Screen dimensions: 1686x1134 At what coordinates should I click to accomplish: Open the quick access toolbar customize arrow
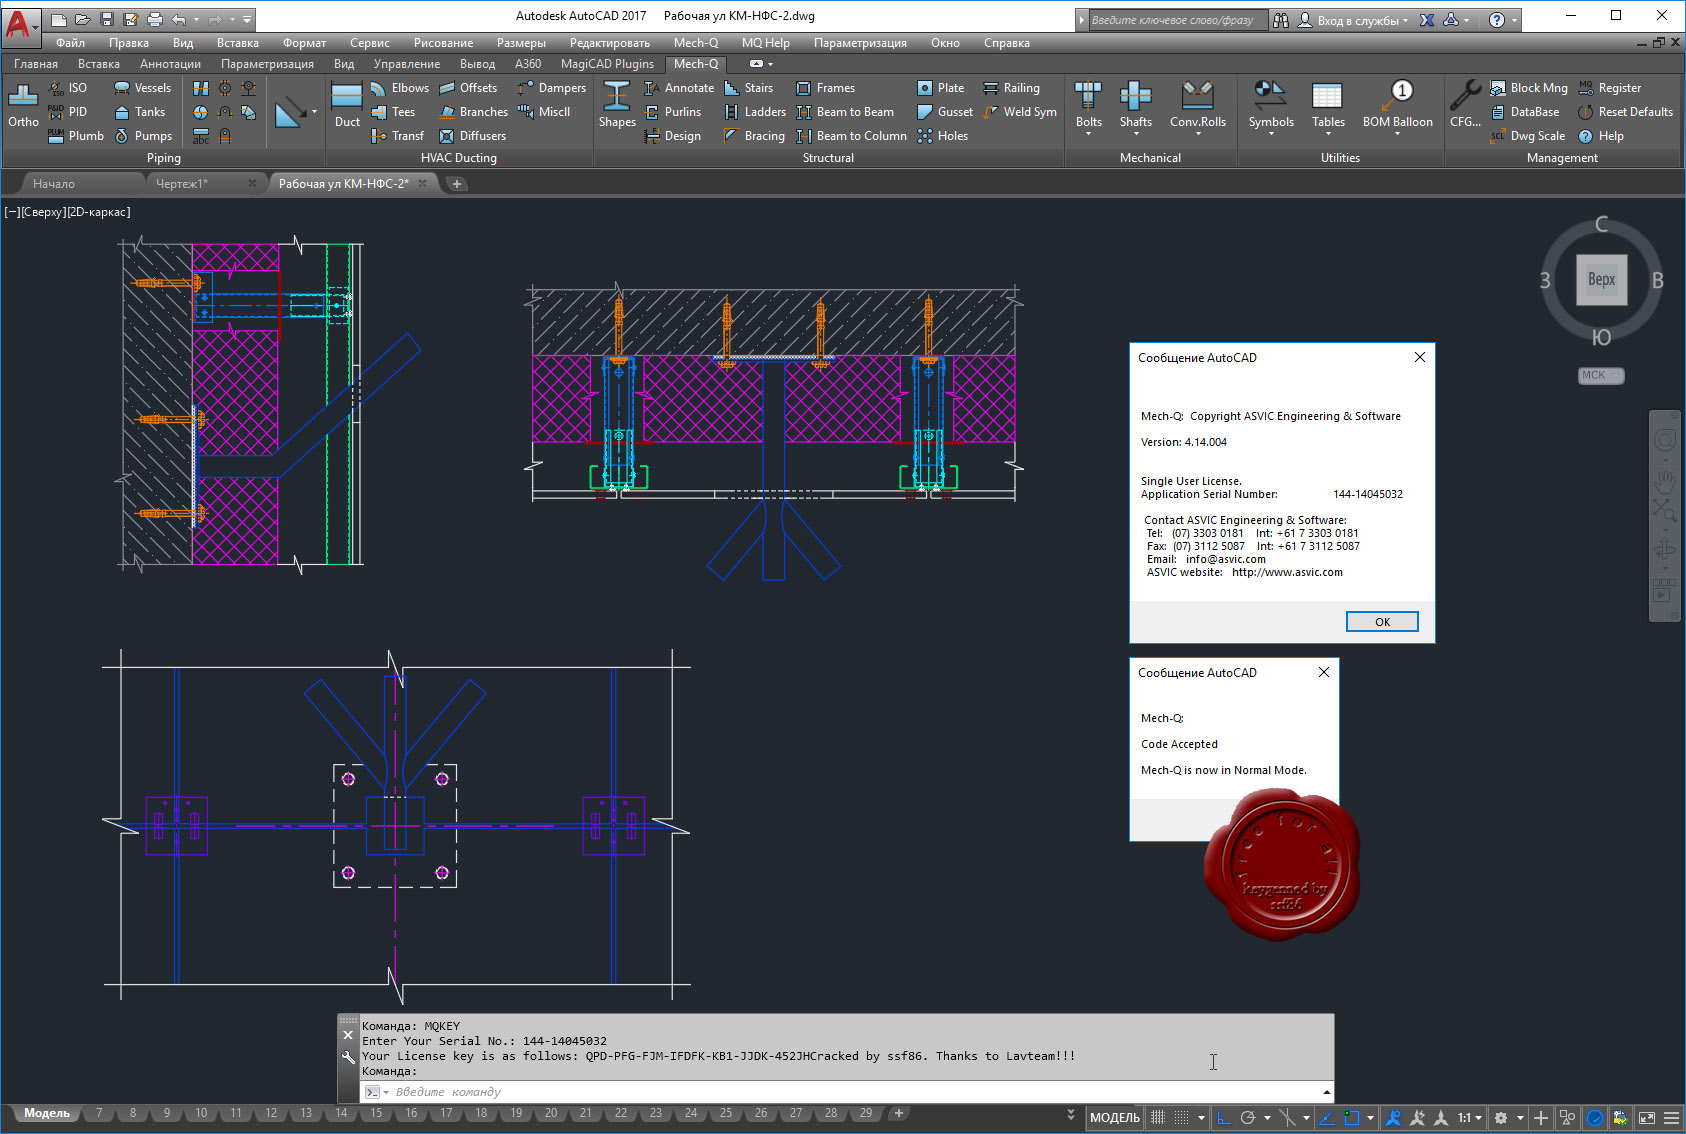click(x=247, y=19)
